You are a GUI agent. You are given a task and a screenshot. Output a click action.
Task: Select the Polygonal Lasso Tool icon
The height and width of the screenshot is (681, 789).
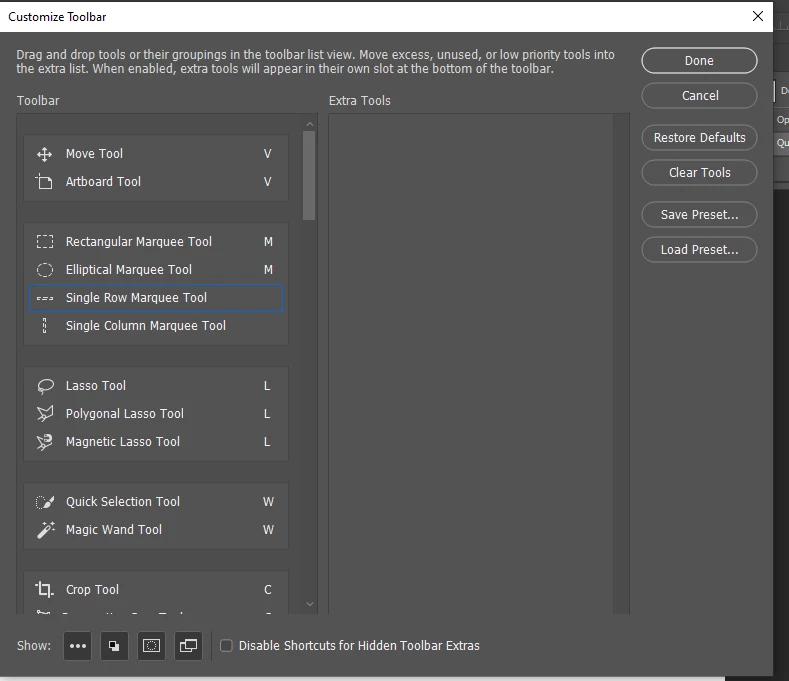click(x=45, y=414)
